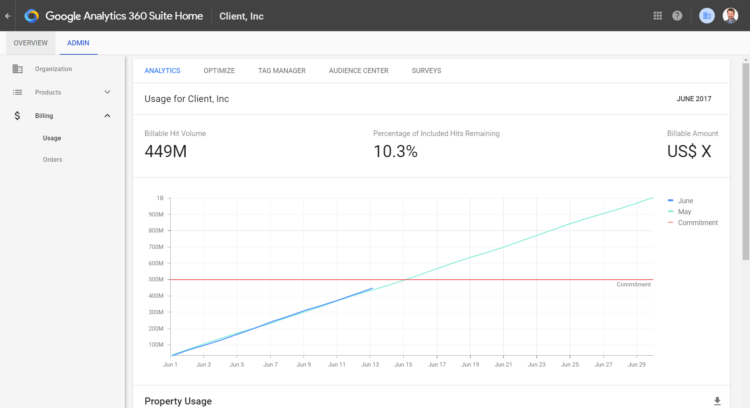750x408 pixels.
Task: Click the Products list icon
Action: point(18,92)
